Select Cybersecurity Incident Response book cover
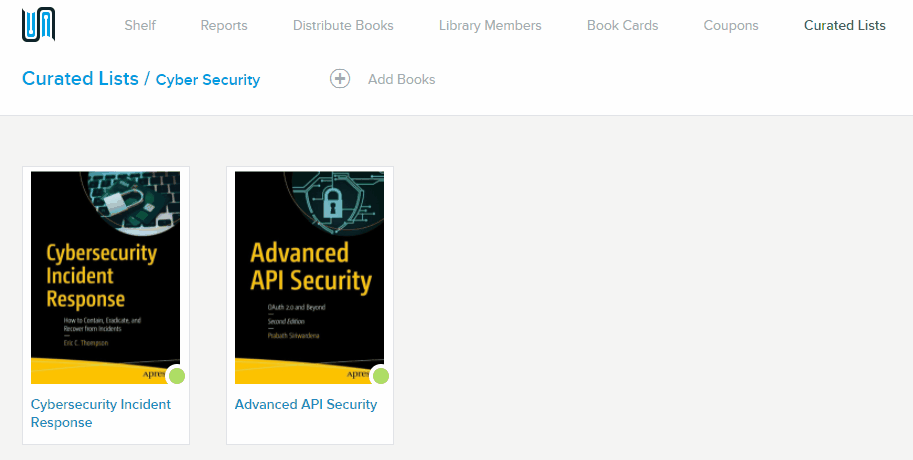The image size is (913, 460). click(x=105, y=277)
